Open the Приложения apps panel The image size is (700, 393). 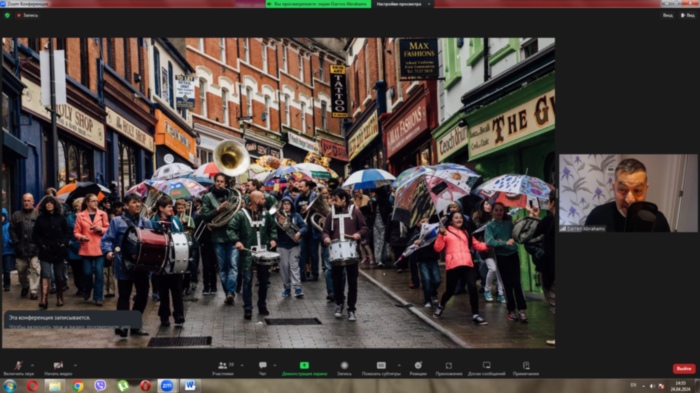click(x=449, y=368)
